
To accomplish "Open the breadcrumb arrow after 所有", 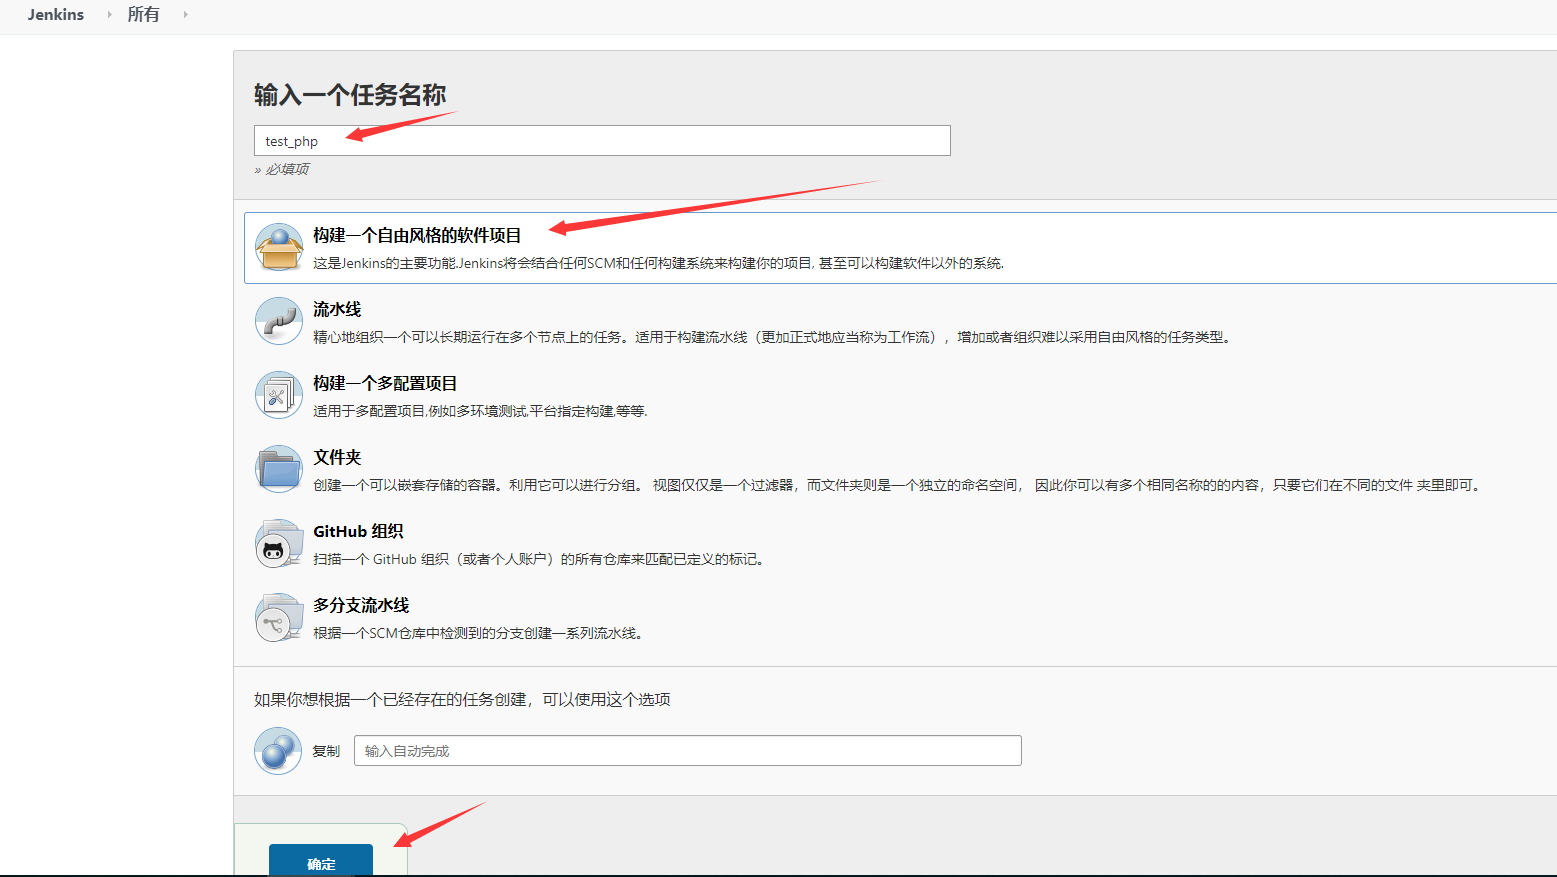I will pos(185,14).
